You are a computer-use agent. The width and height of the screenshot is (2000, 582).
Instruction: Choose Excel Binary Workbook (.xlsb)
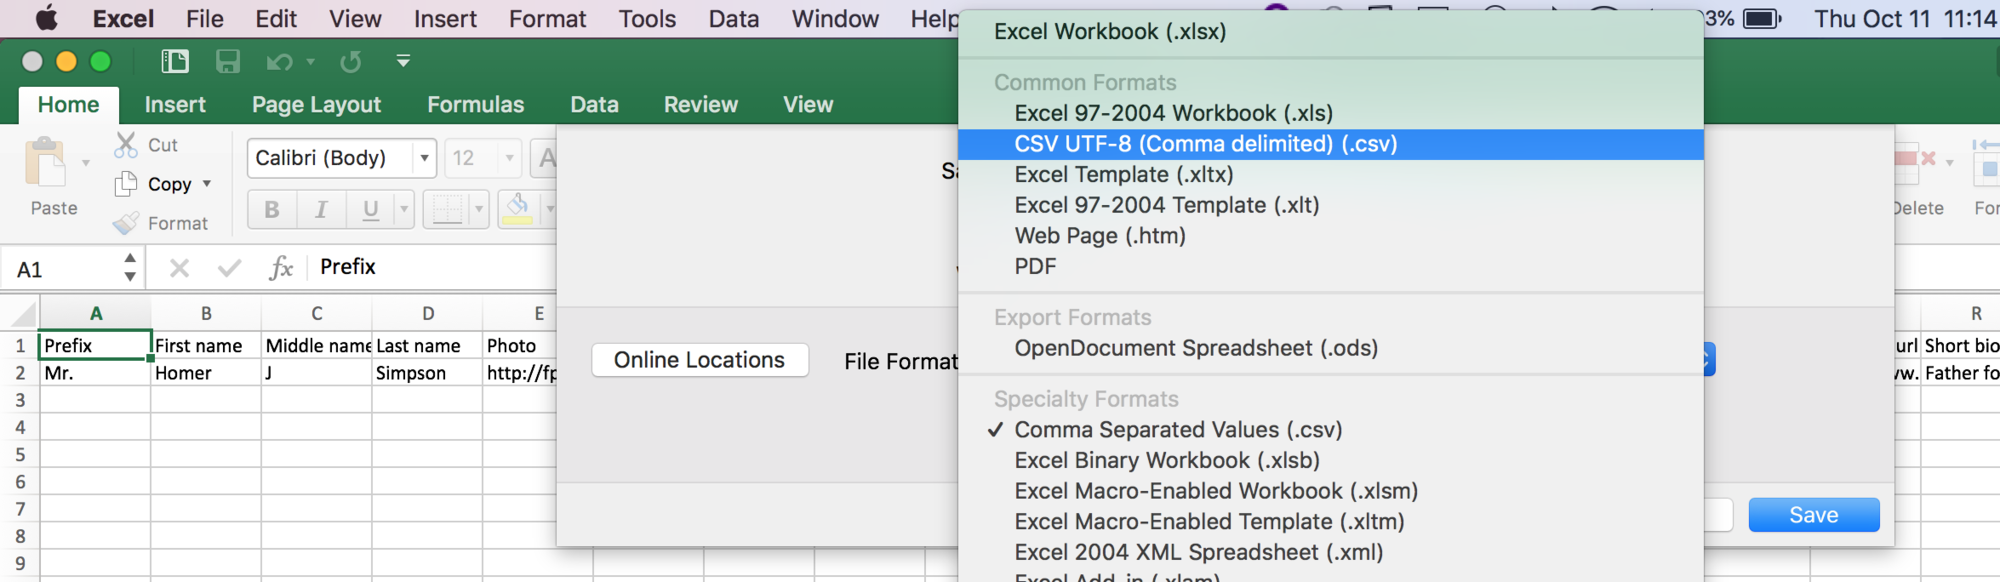[1331, 461]
